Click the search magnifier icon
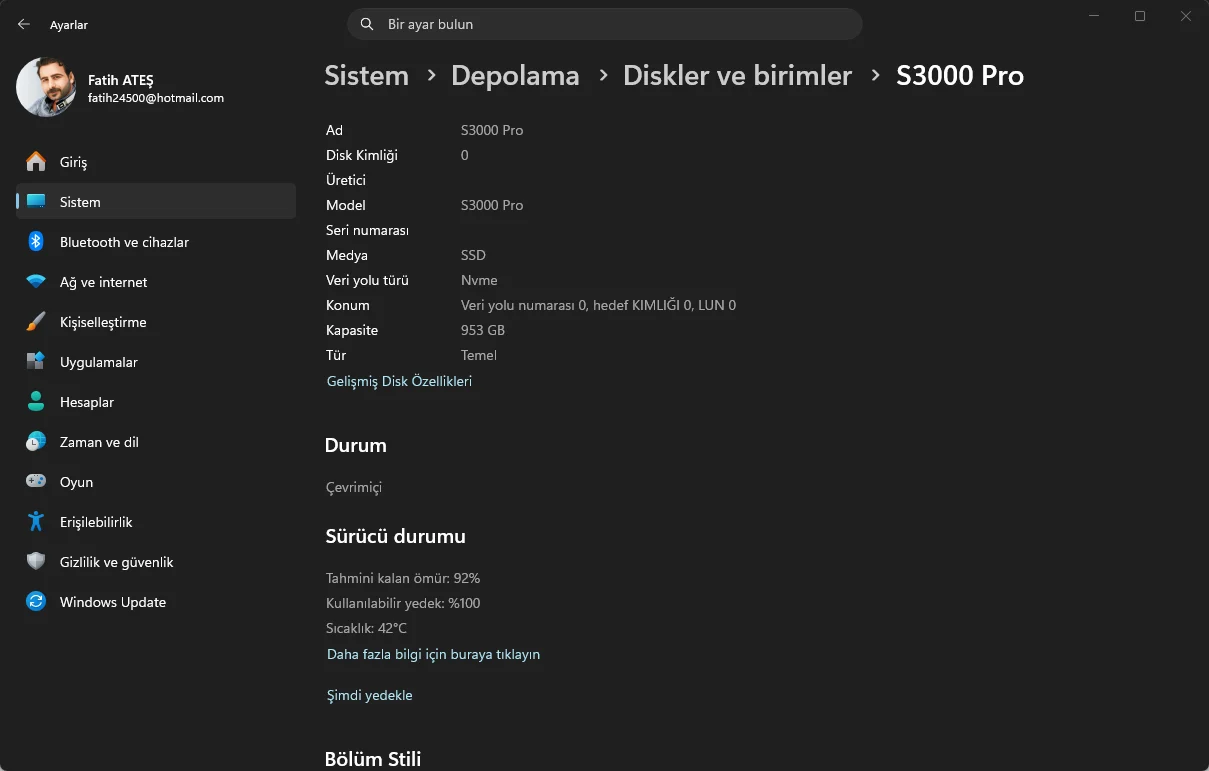Viewport: 1209px width, 771px height. point(367,24)
